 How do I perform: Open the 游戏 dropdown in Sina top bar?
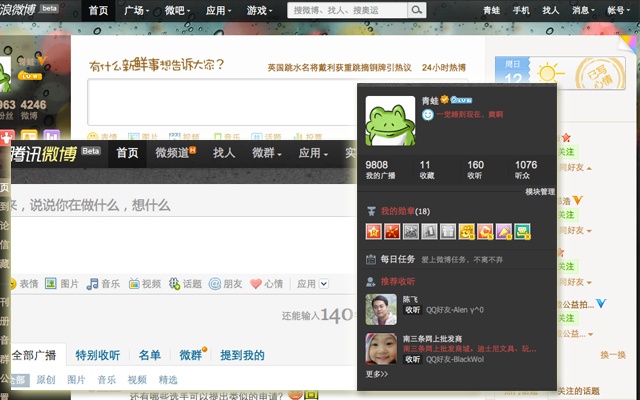[x=259, y=10]
